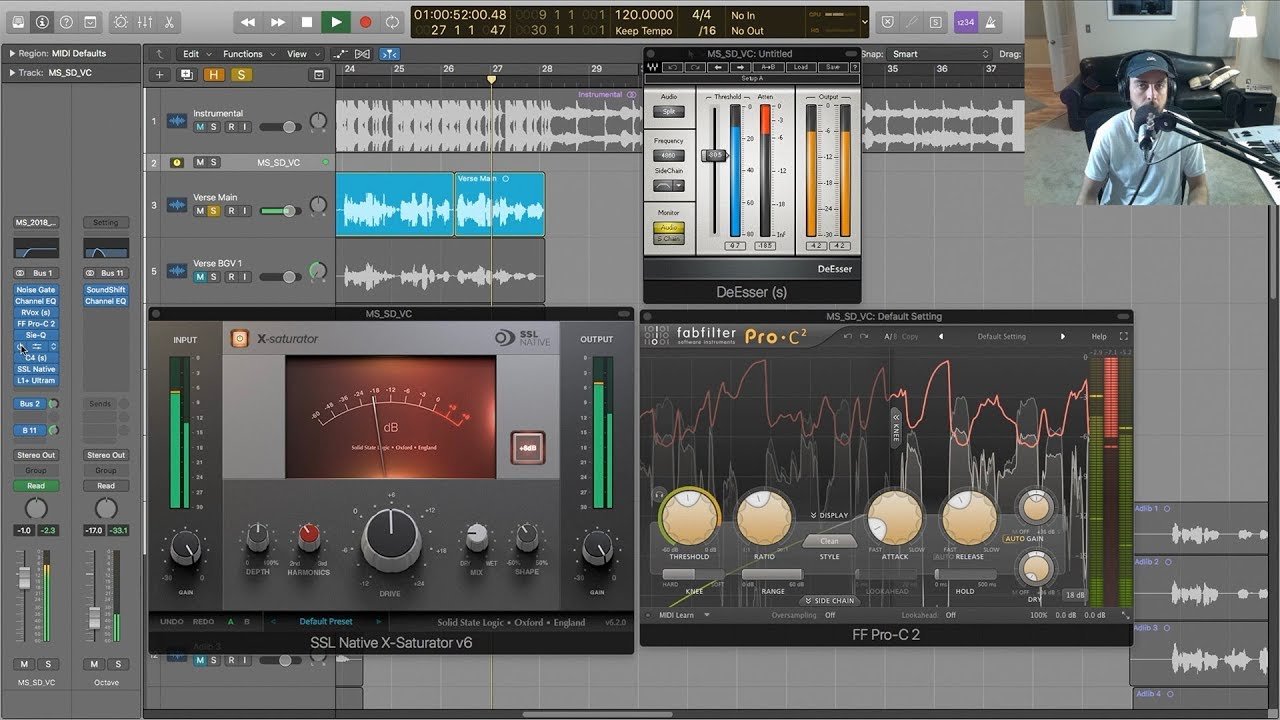Toggle the count-in 1234 button
1280x720 pixels.
coord(966,22)
